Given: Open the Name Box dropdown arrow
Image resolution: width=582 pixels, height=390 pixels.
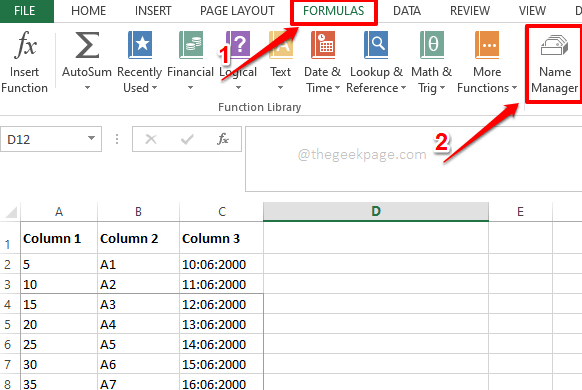Looking at the screenshot, I should 91,138.
